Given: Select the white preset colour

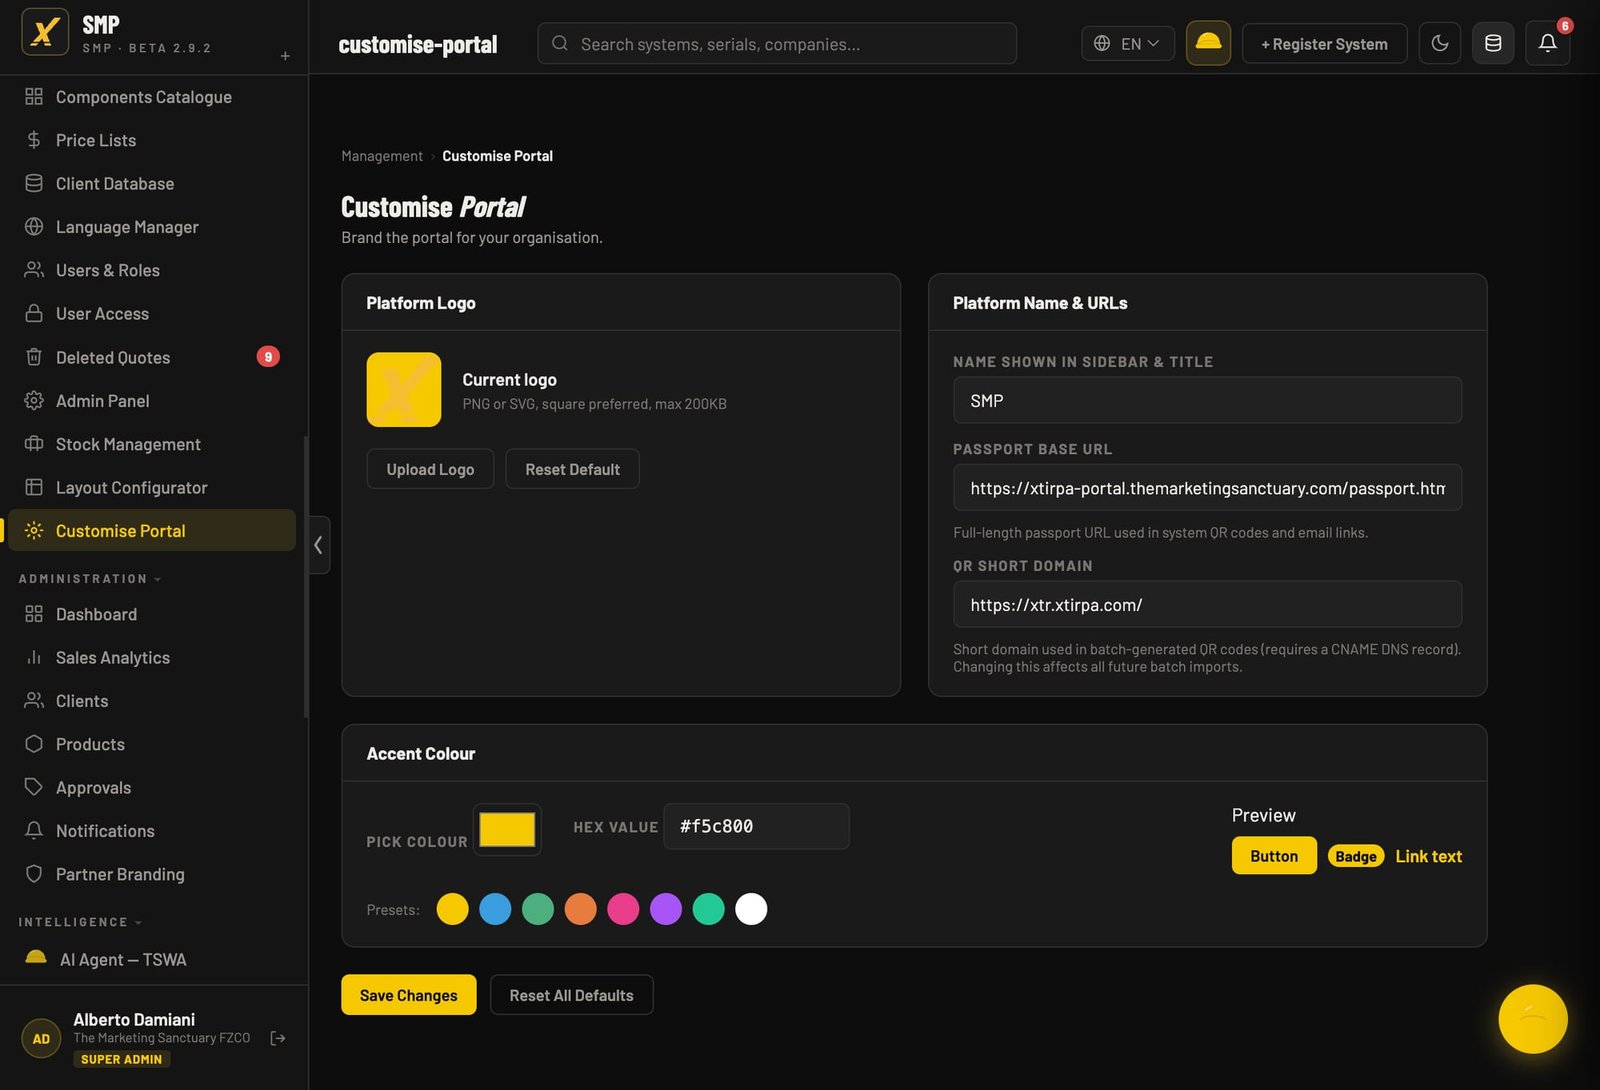Looking at the screenshot, I should (751, 909).
